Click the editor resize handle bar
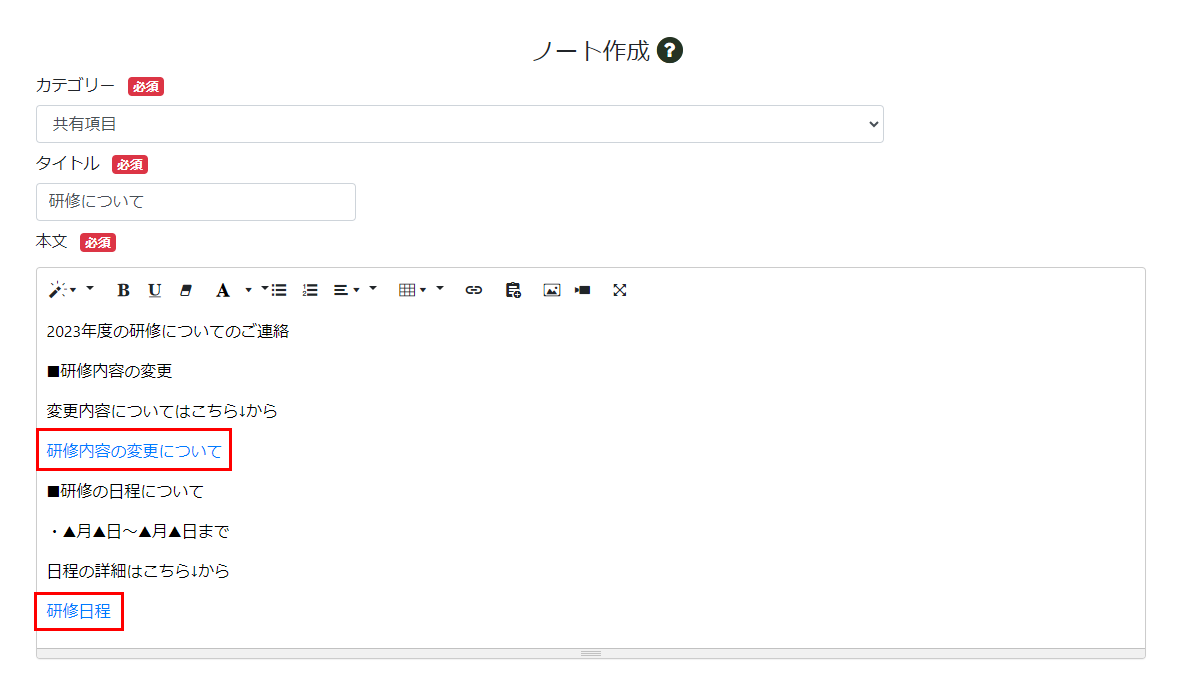Viewport: 1180px width, 683px height. tap(591, 653)
